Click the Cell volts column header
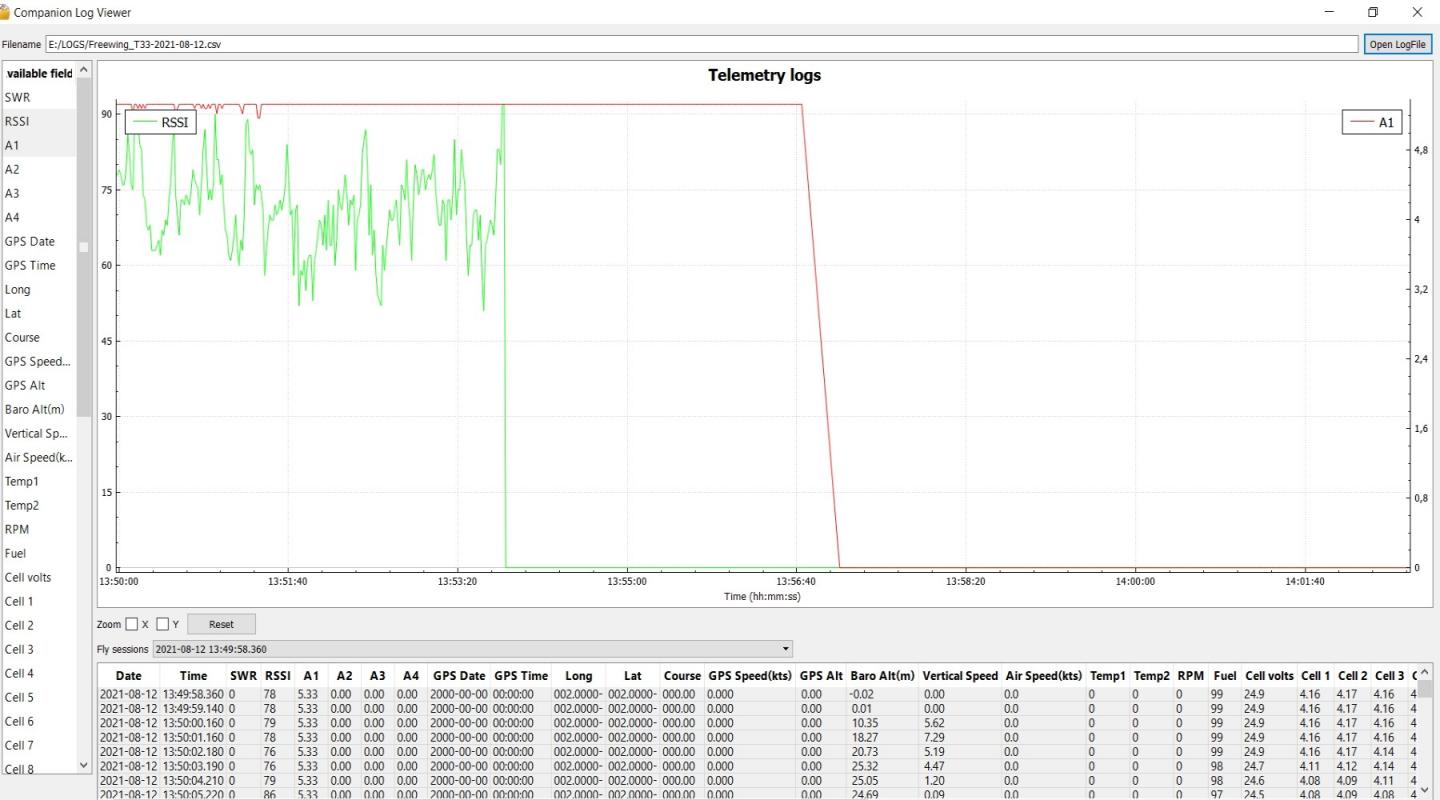This screenshot has width=1440, height=800. pyautogui.click(x=1269, y=676)
